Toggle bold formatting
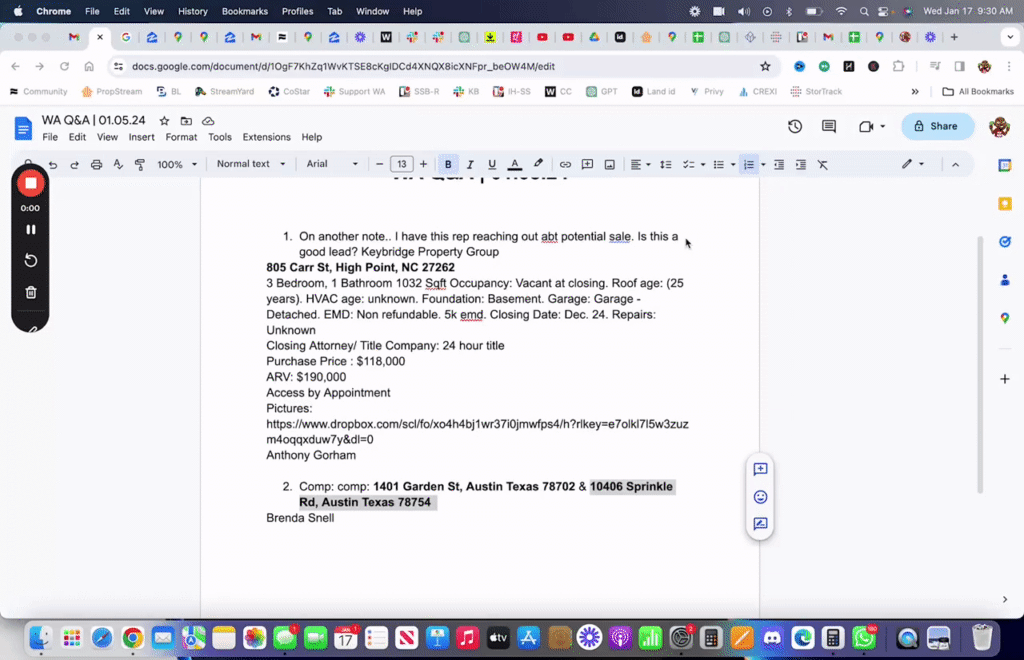Image resolution: width=1024 pixels, height=660 pixels. (x=448, y=165)
